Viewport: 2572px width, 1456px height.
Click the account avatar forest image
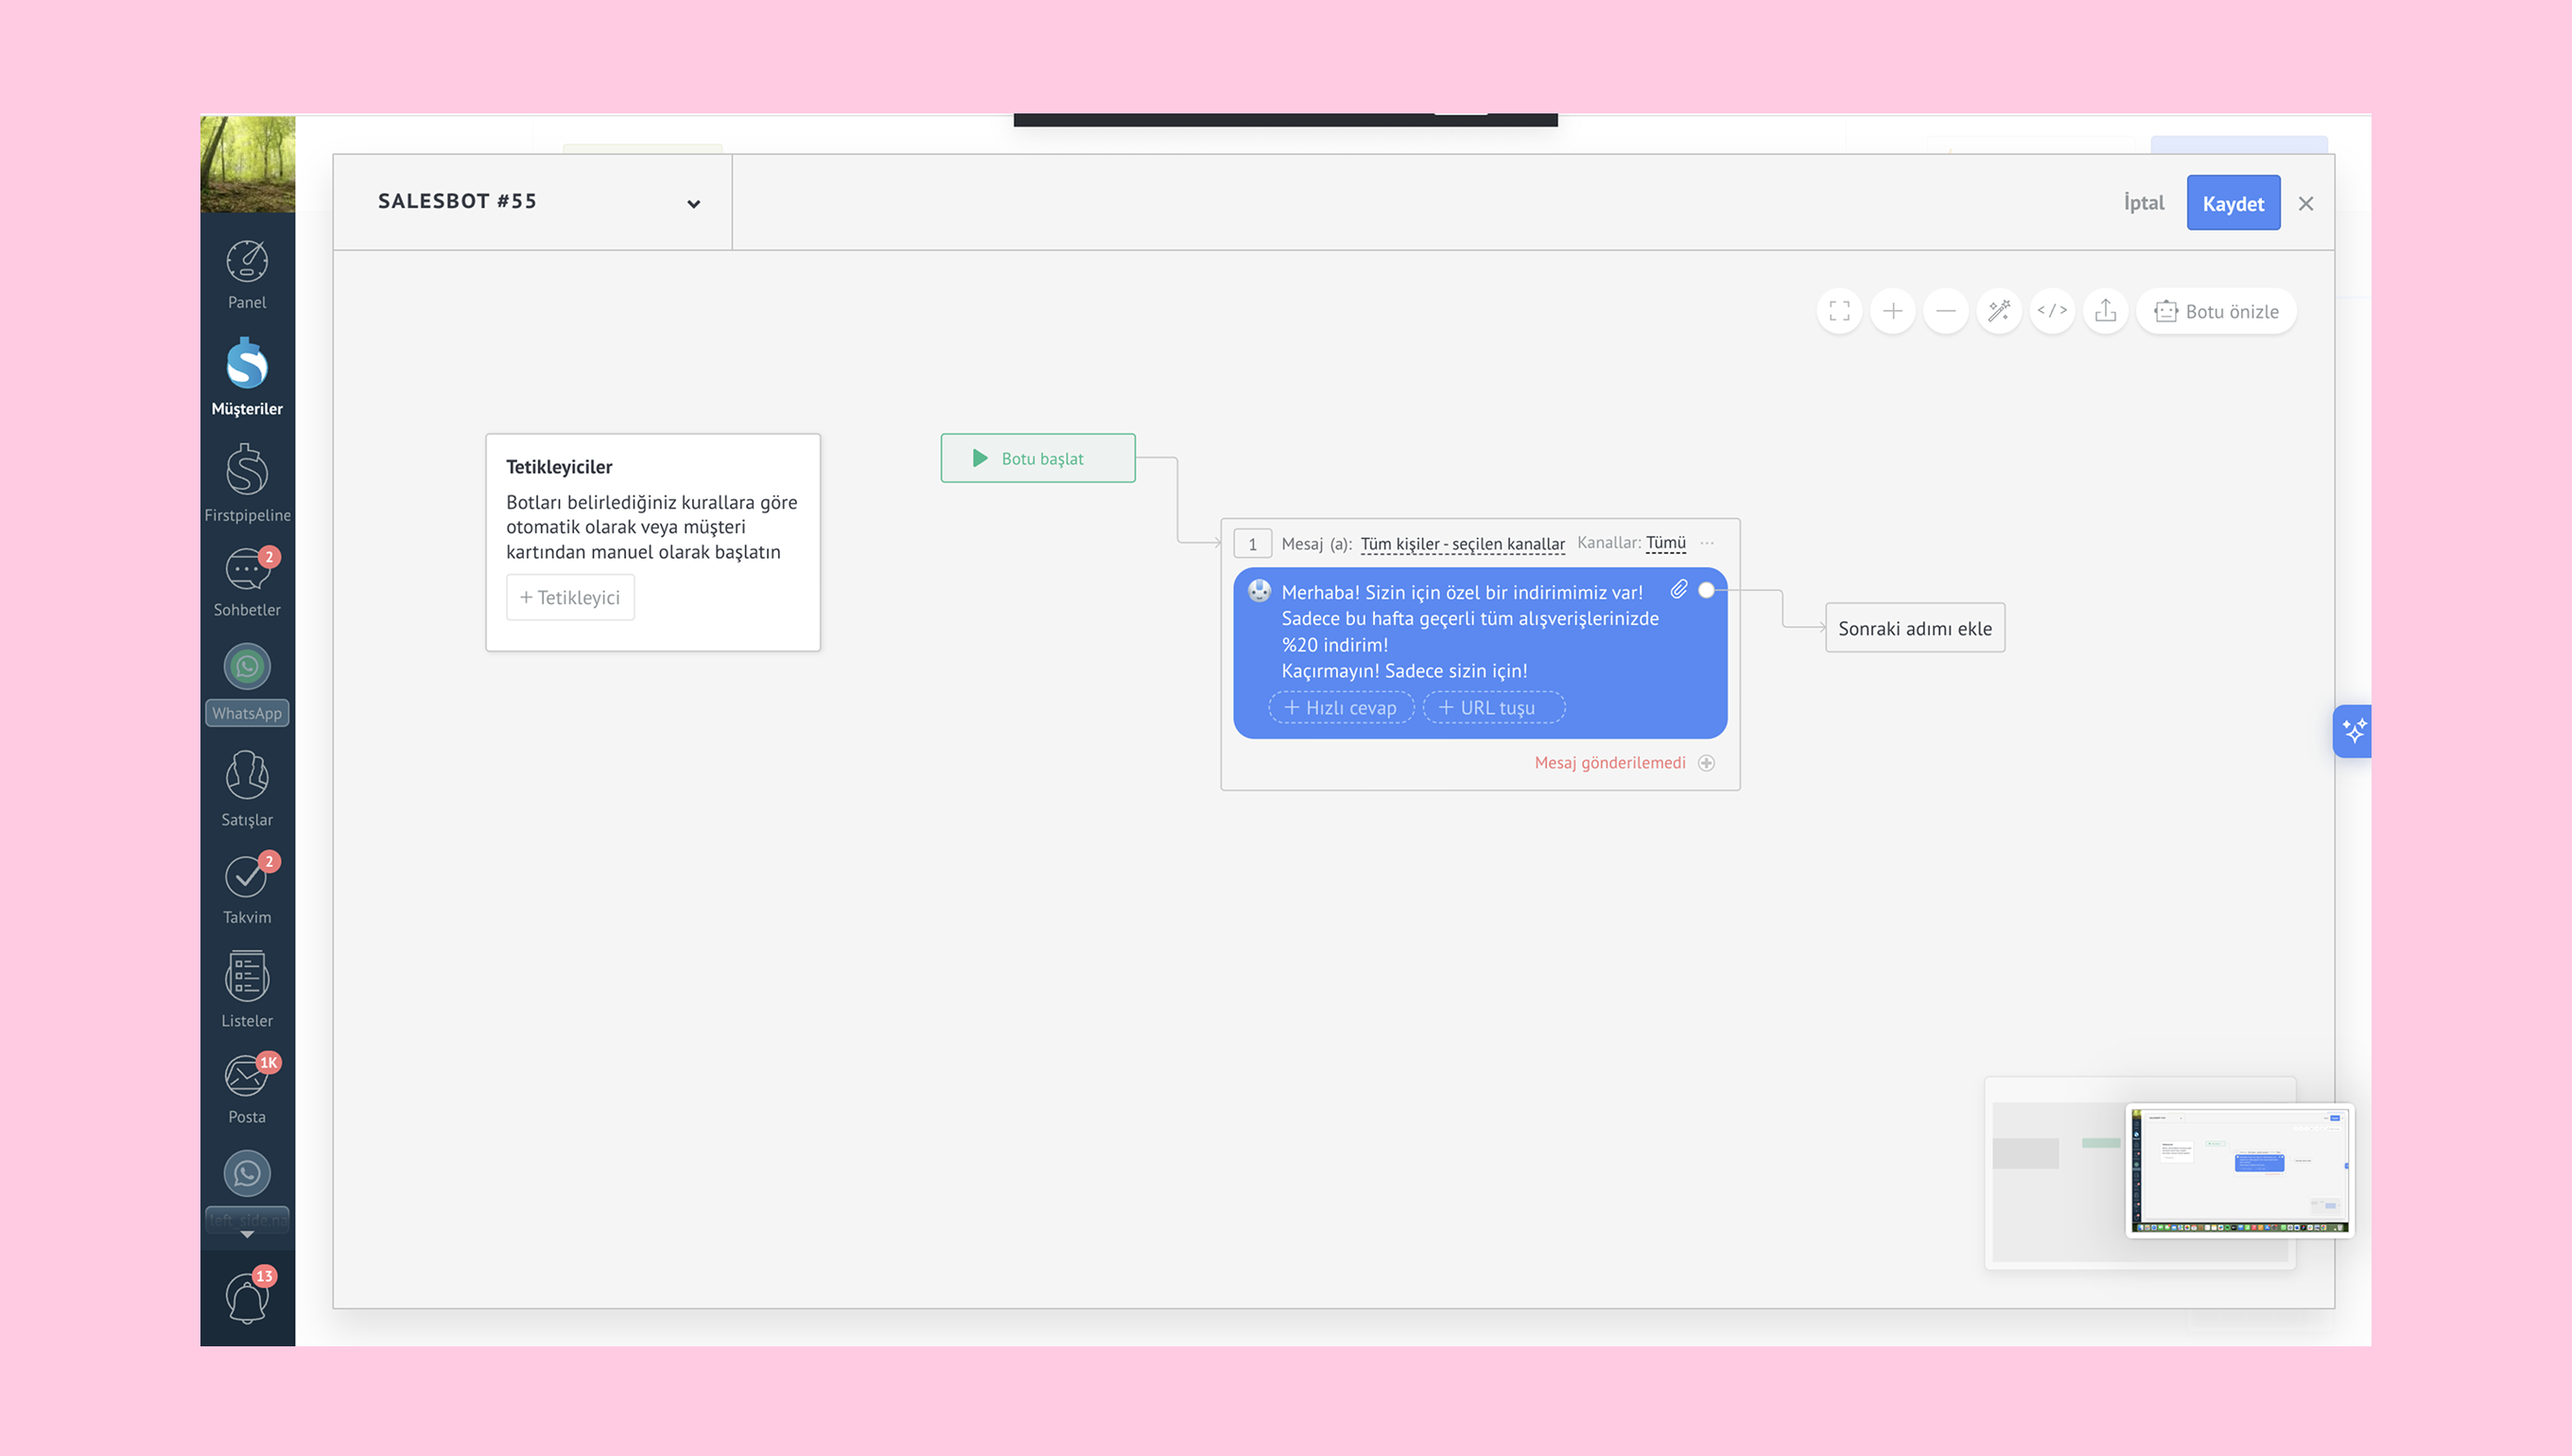247,163
